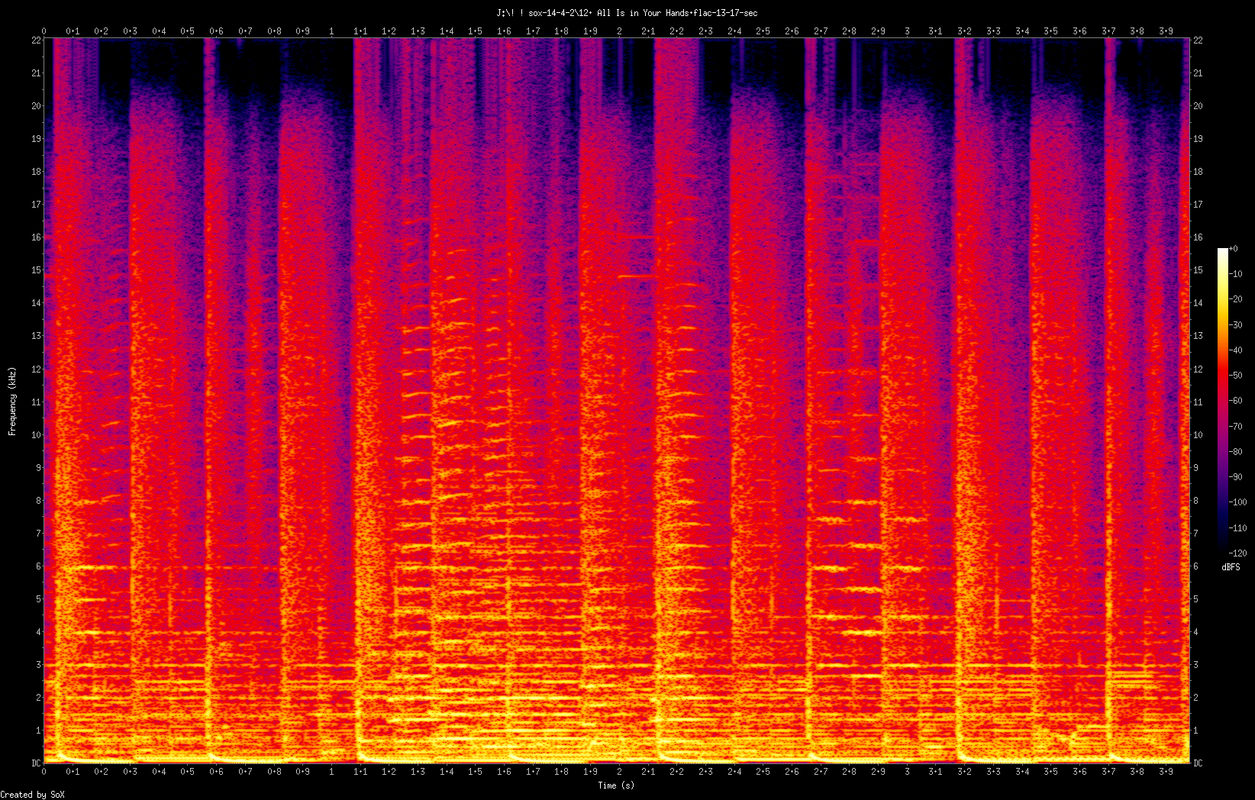The height and width of the screenshot is (800, 1255).
Task: Click the '-20' value on the dBFS scale
Action: 1238,300
